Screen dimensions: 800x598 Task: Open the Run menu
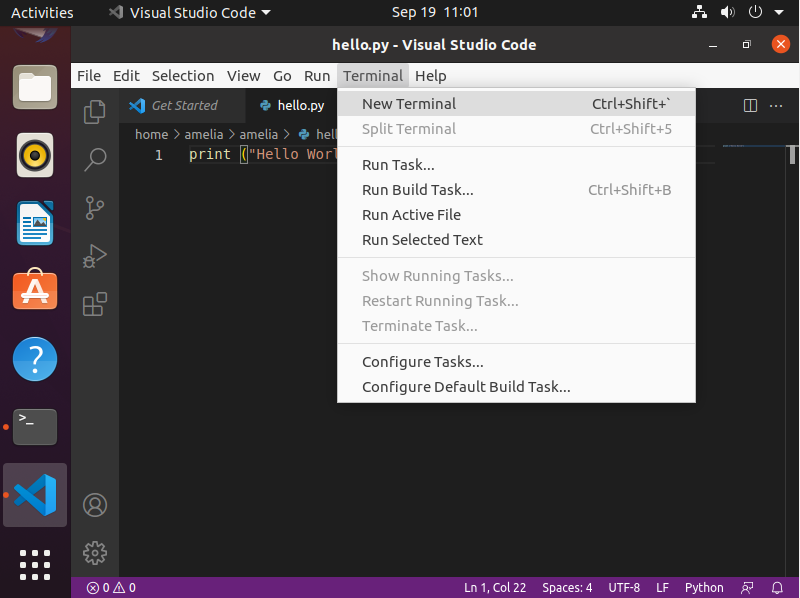pos(317,76)
